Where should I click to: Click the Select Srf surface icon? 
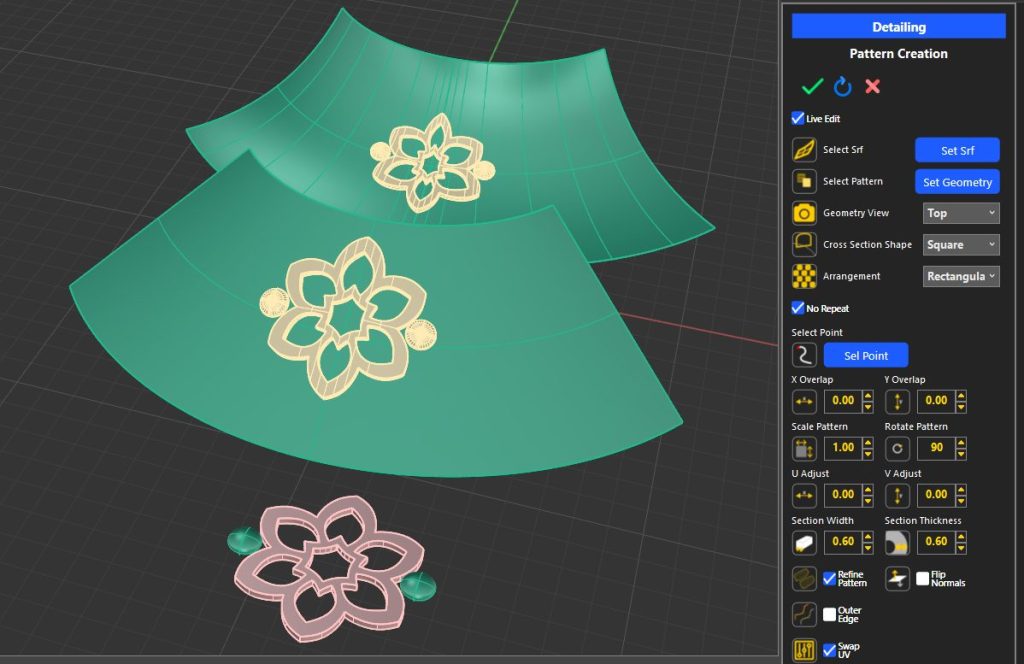pyautogui.click(x=804, y=150)
